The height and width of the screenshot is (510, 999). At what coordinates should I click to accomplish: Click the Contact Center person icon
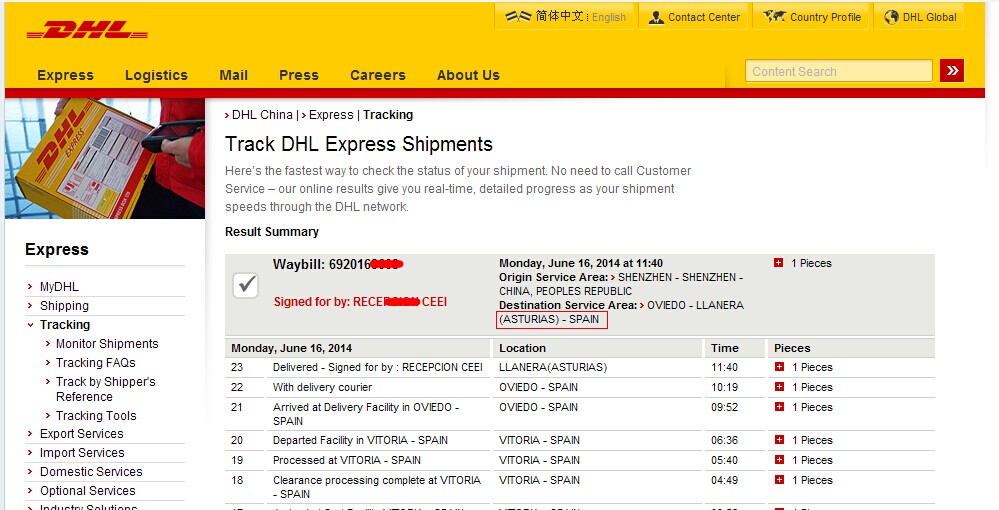click(x=656, y=17)
